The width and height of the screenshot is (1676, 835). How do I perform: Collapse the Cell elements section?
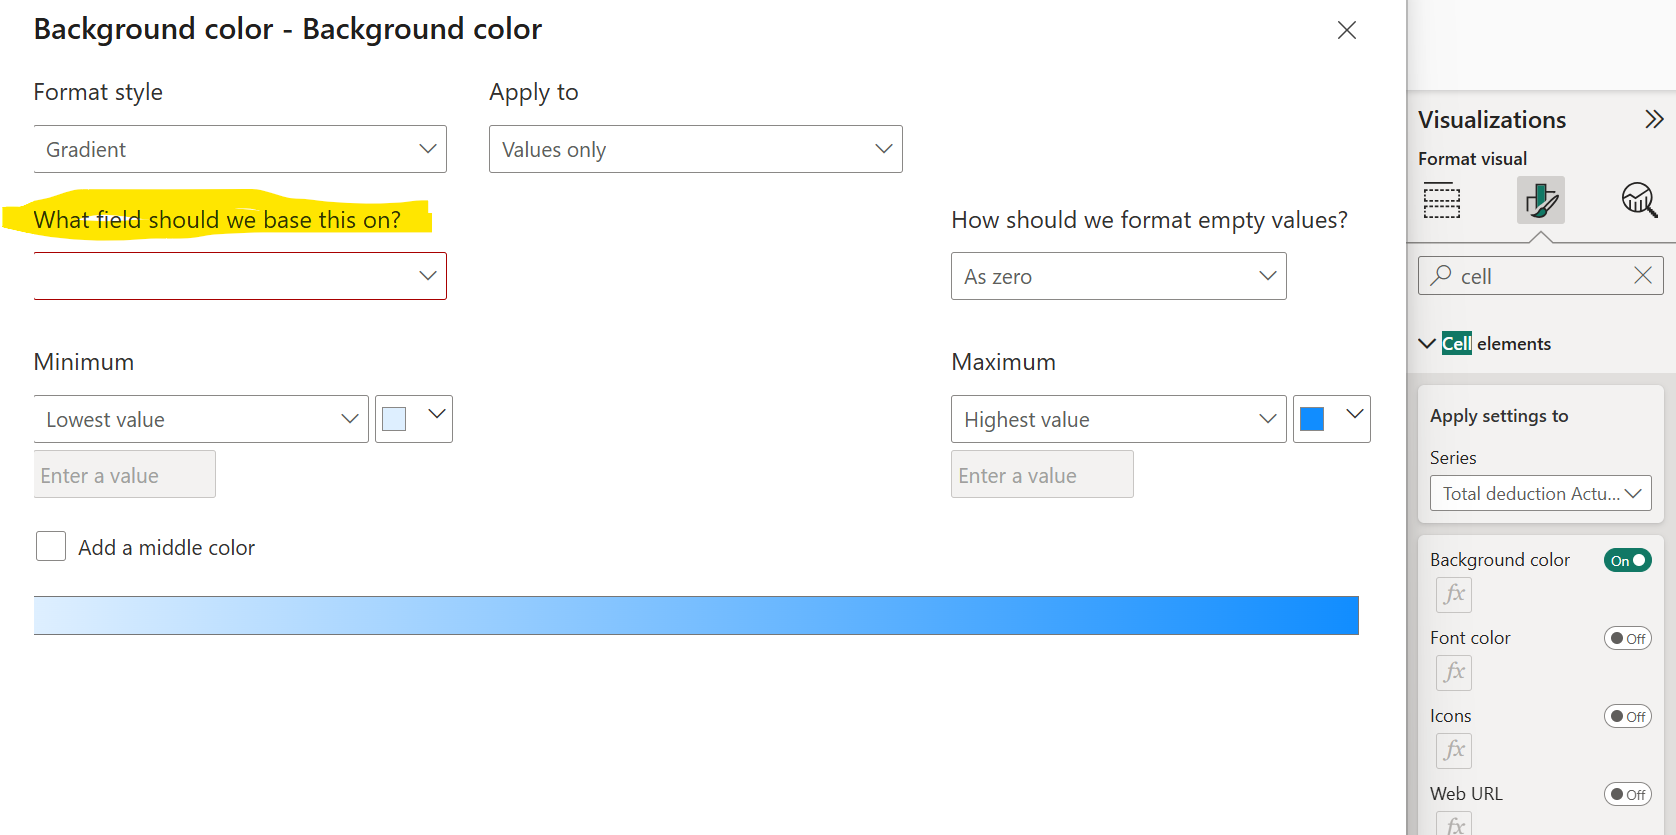[1427, 343]
